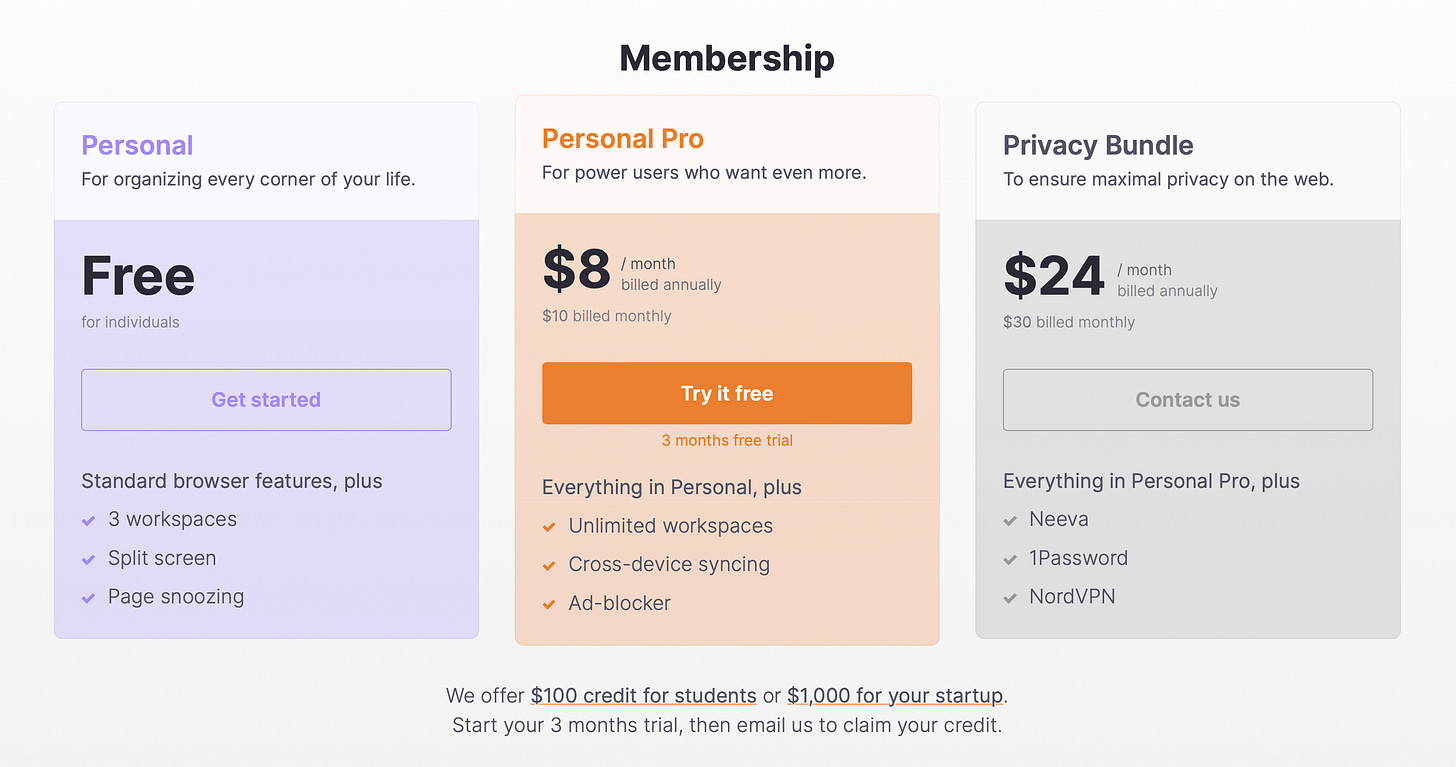Click the orange Try it free button
Image resolution: width=1456 pixels, height=767 pixels.
point(727,393)
